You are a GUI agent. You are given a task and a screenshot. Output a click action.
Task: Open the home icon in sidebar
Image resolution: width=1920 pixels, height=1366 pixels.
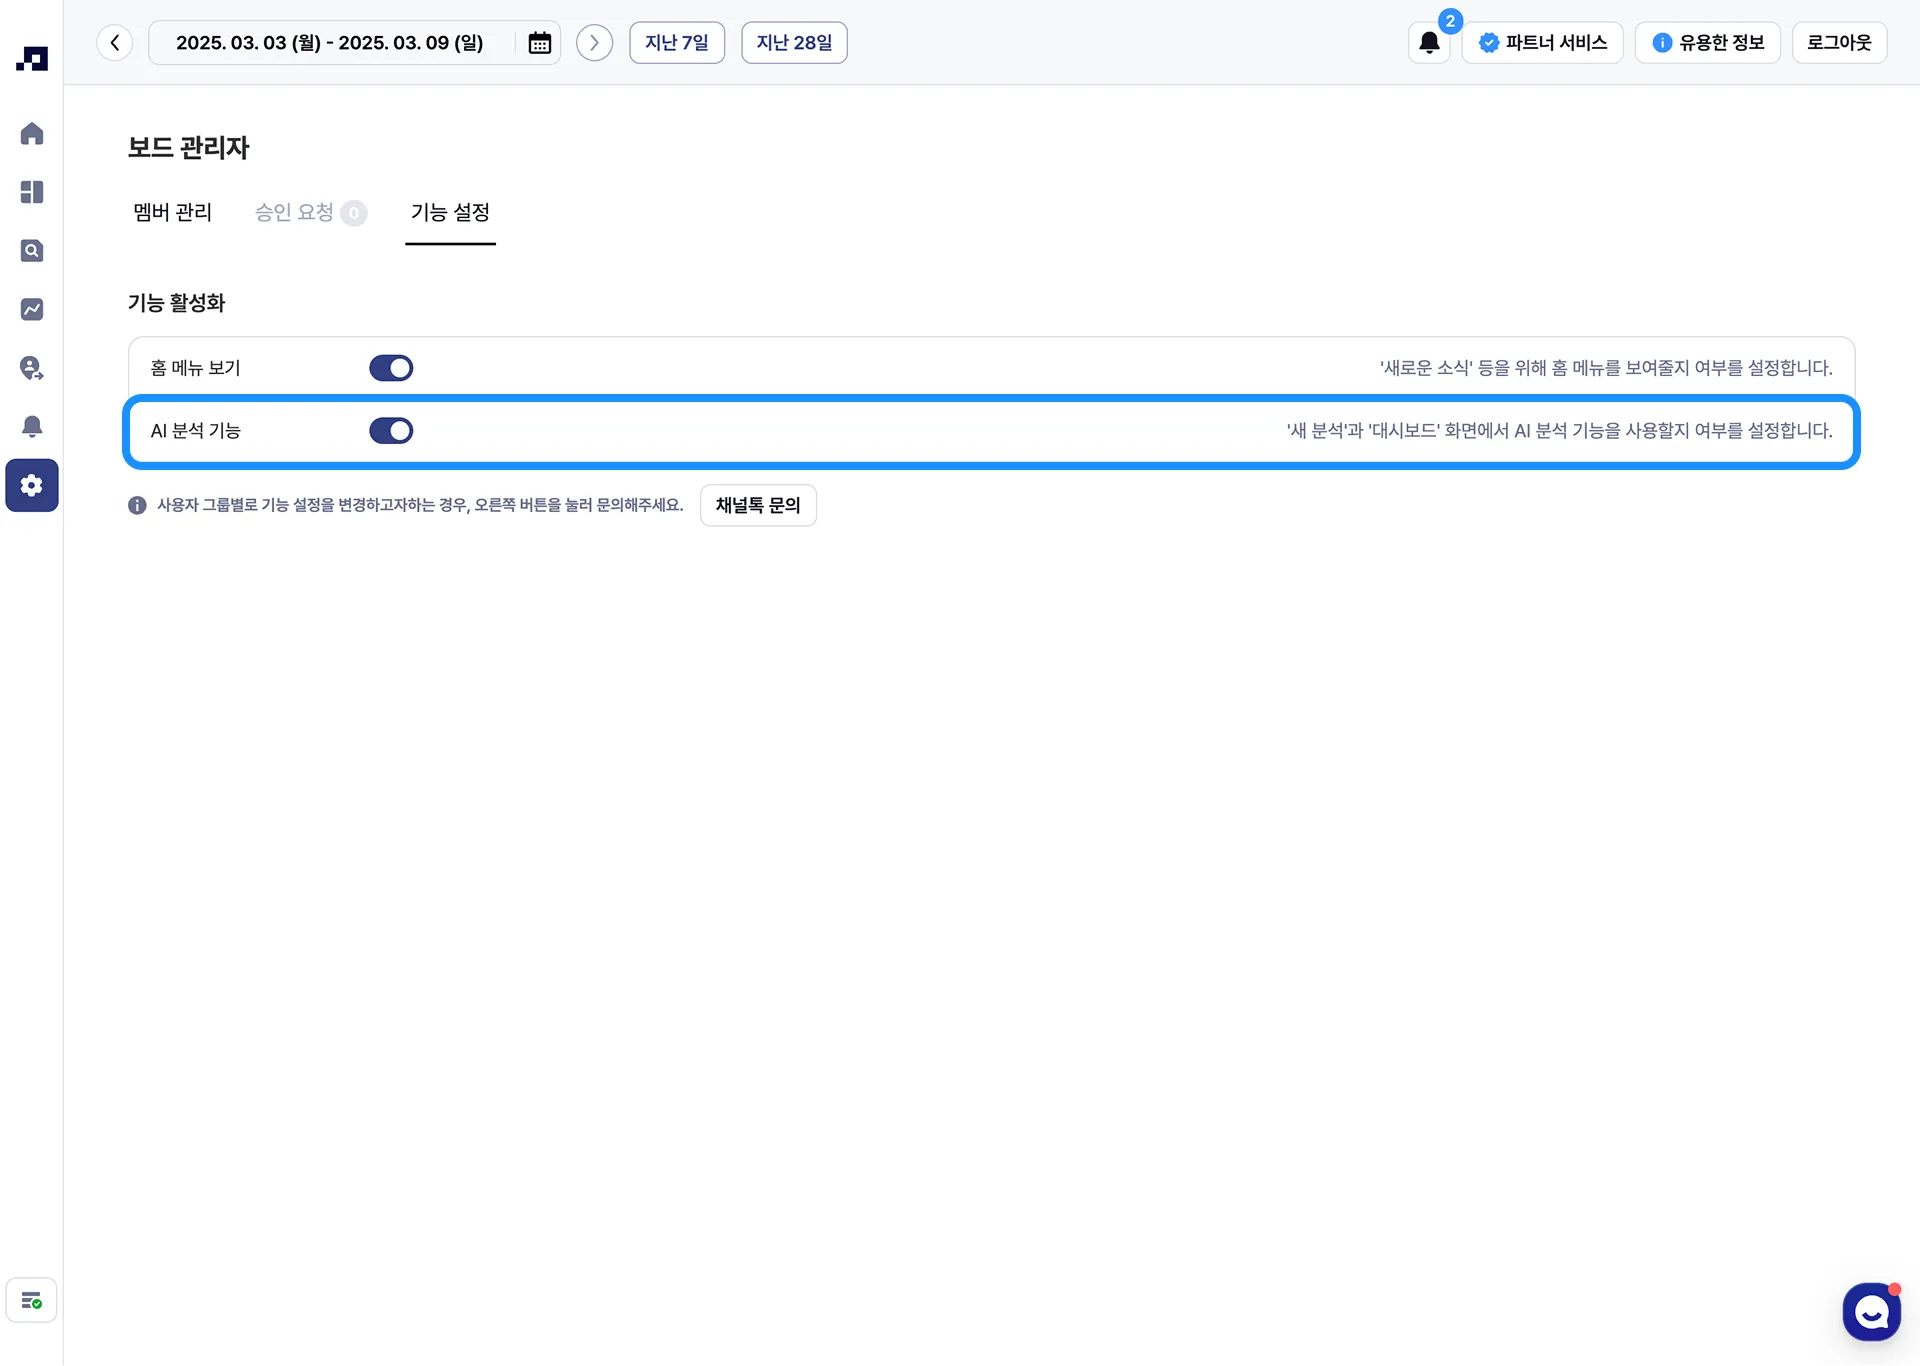pyautogui.click(x=32, y=134)
